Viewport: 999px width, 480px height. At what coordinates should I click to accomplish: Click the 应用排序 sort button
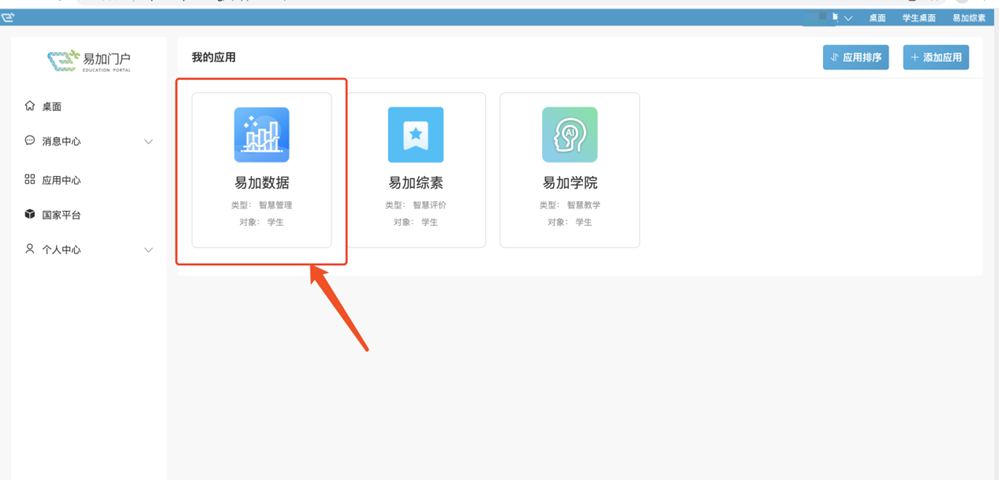click(856, 58)
